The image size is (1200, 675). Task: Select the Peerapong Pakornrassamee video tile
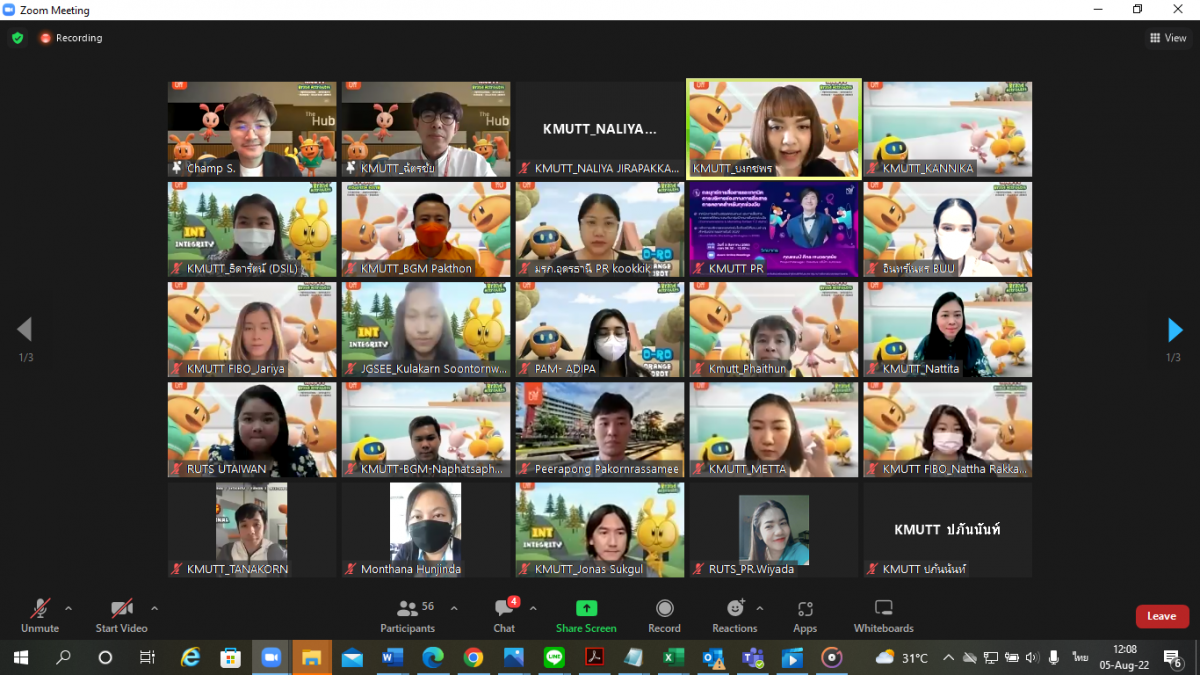(x=600, y=429)
